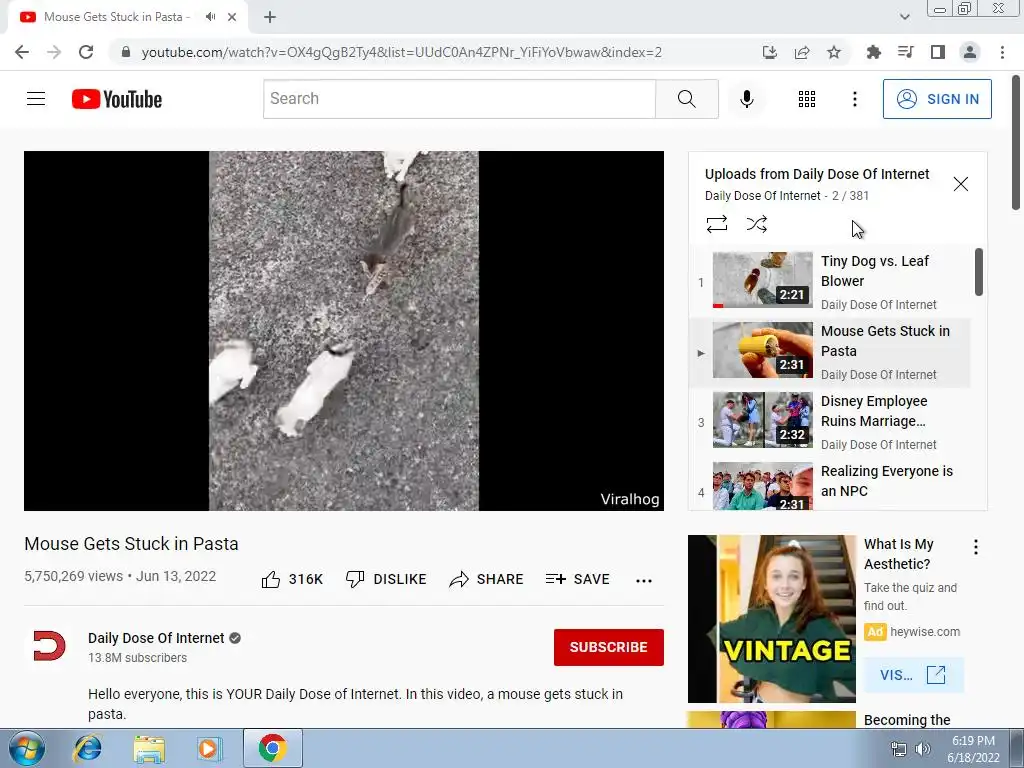Share the video
This screenshot has height=768, width=1024.
point(487,579)
